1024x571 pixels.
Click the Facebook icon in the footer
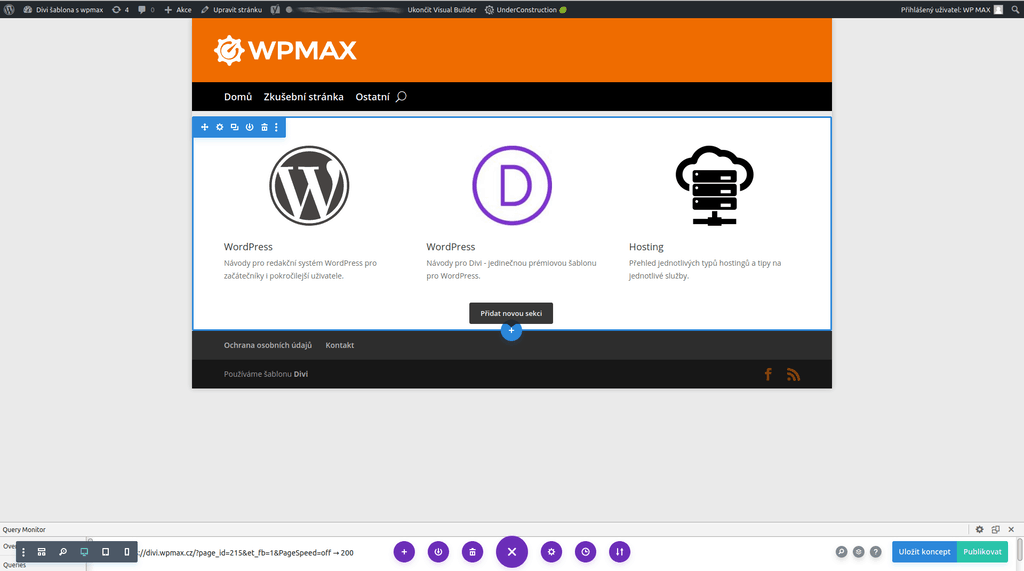coord(768,374)
